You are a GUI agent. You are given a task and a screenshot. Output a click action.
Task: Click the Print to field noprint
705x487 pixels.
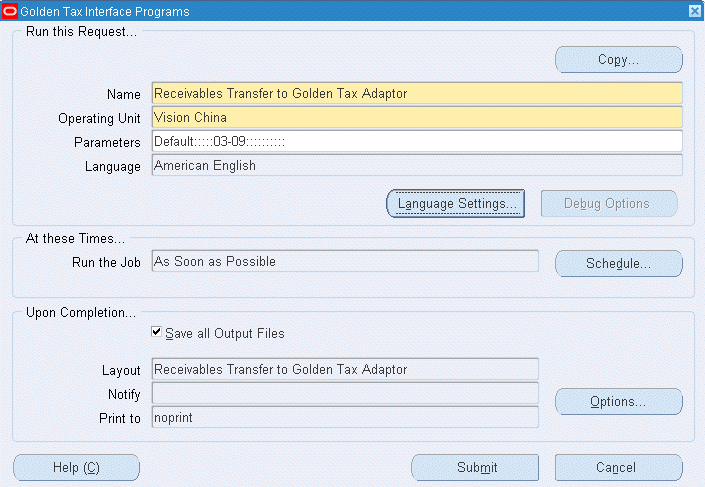345,417
